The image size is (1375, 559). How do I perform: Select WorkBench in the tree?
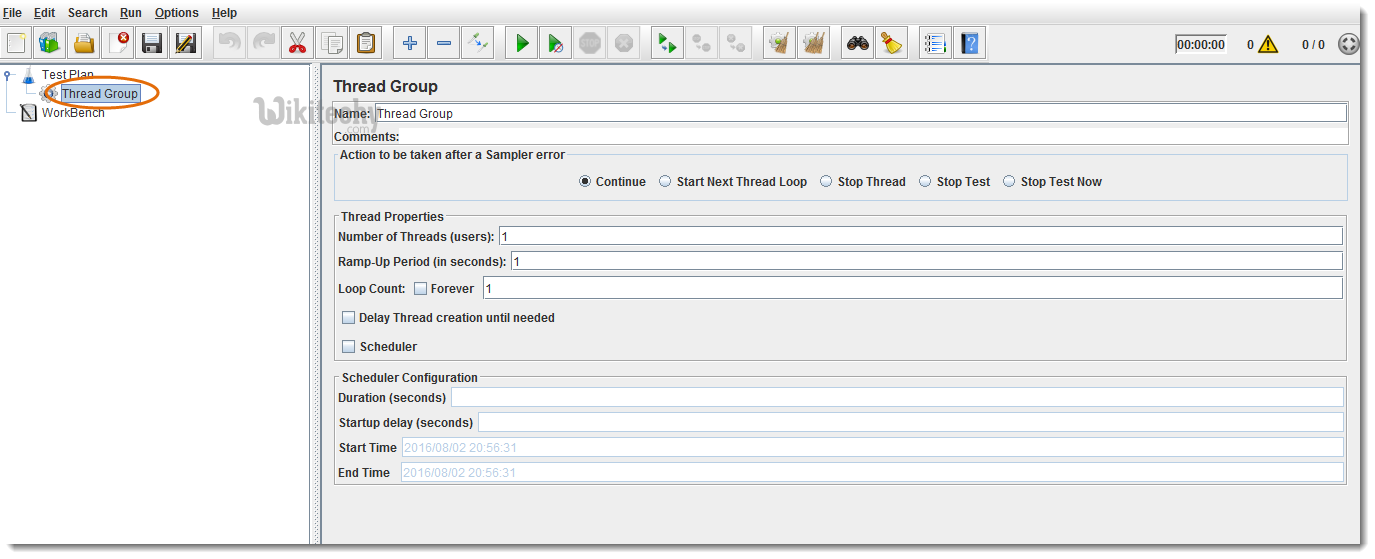pos(72,113)
